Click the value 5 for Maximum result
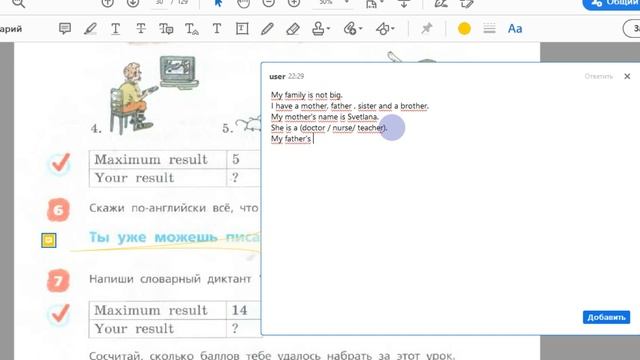Viewport: 640px width, 360px height. (x=236, y=159)
